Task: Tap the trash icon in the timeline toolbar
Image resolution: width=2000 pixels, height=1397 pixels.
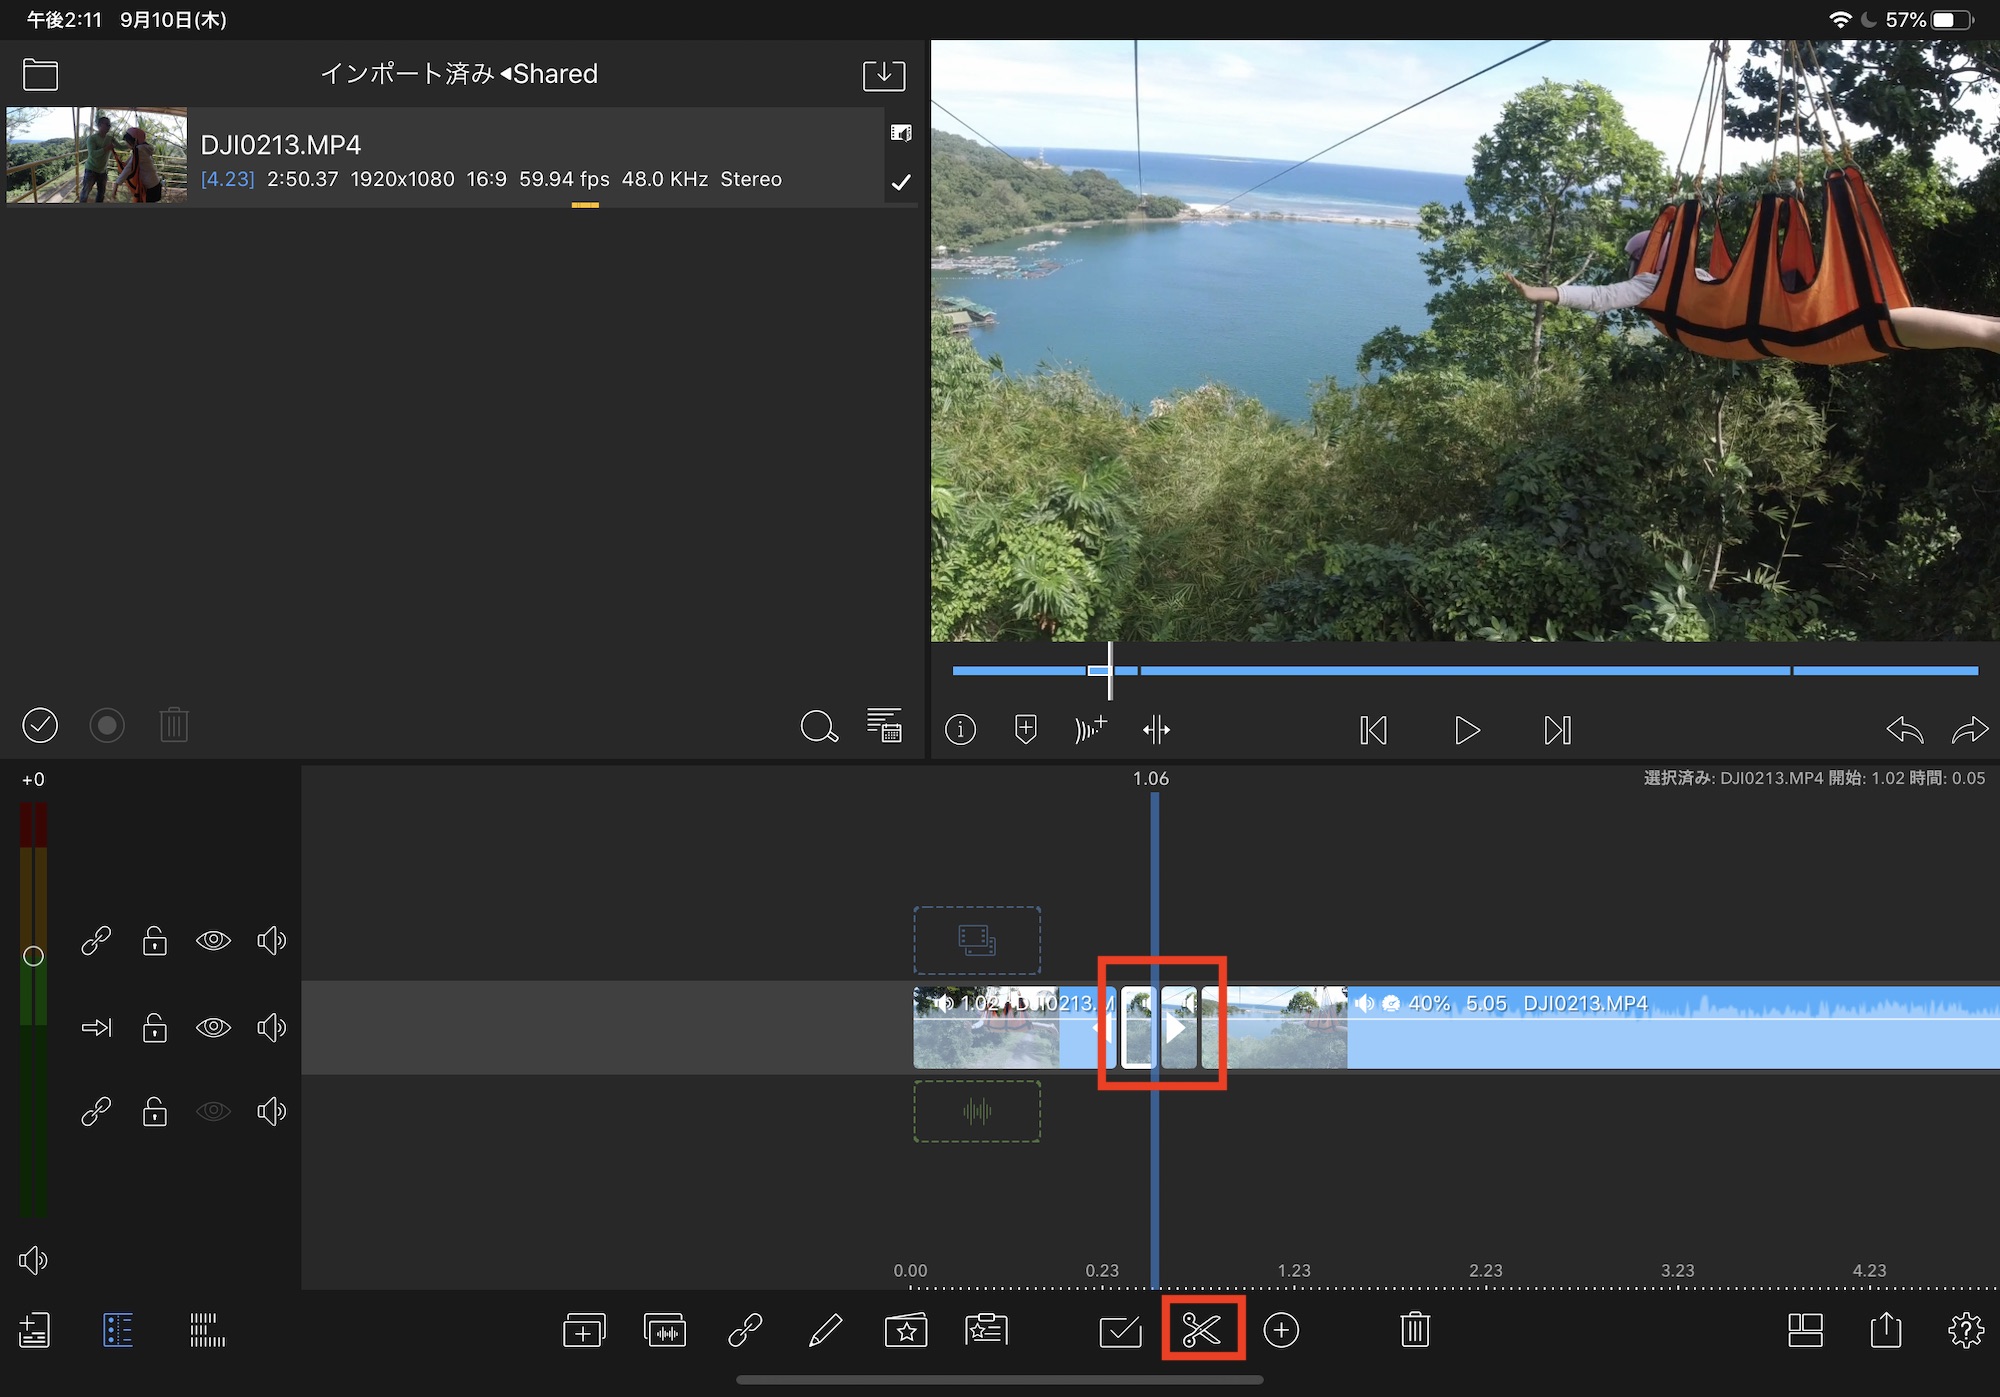Action: pyautogui.click(x=1415, y=1330)
